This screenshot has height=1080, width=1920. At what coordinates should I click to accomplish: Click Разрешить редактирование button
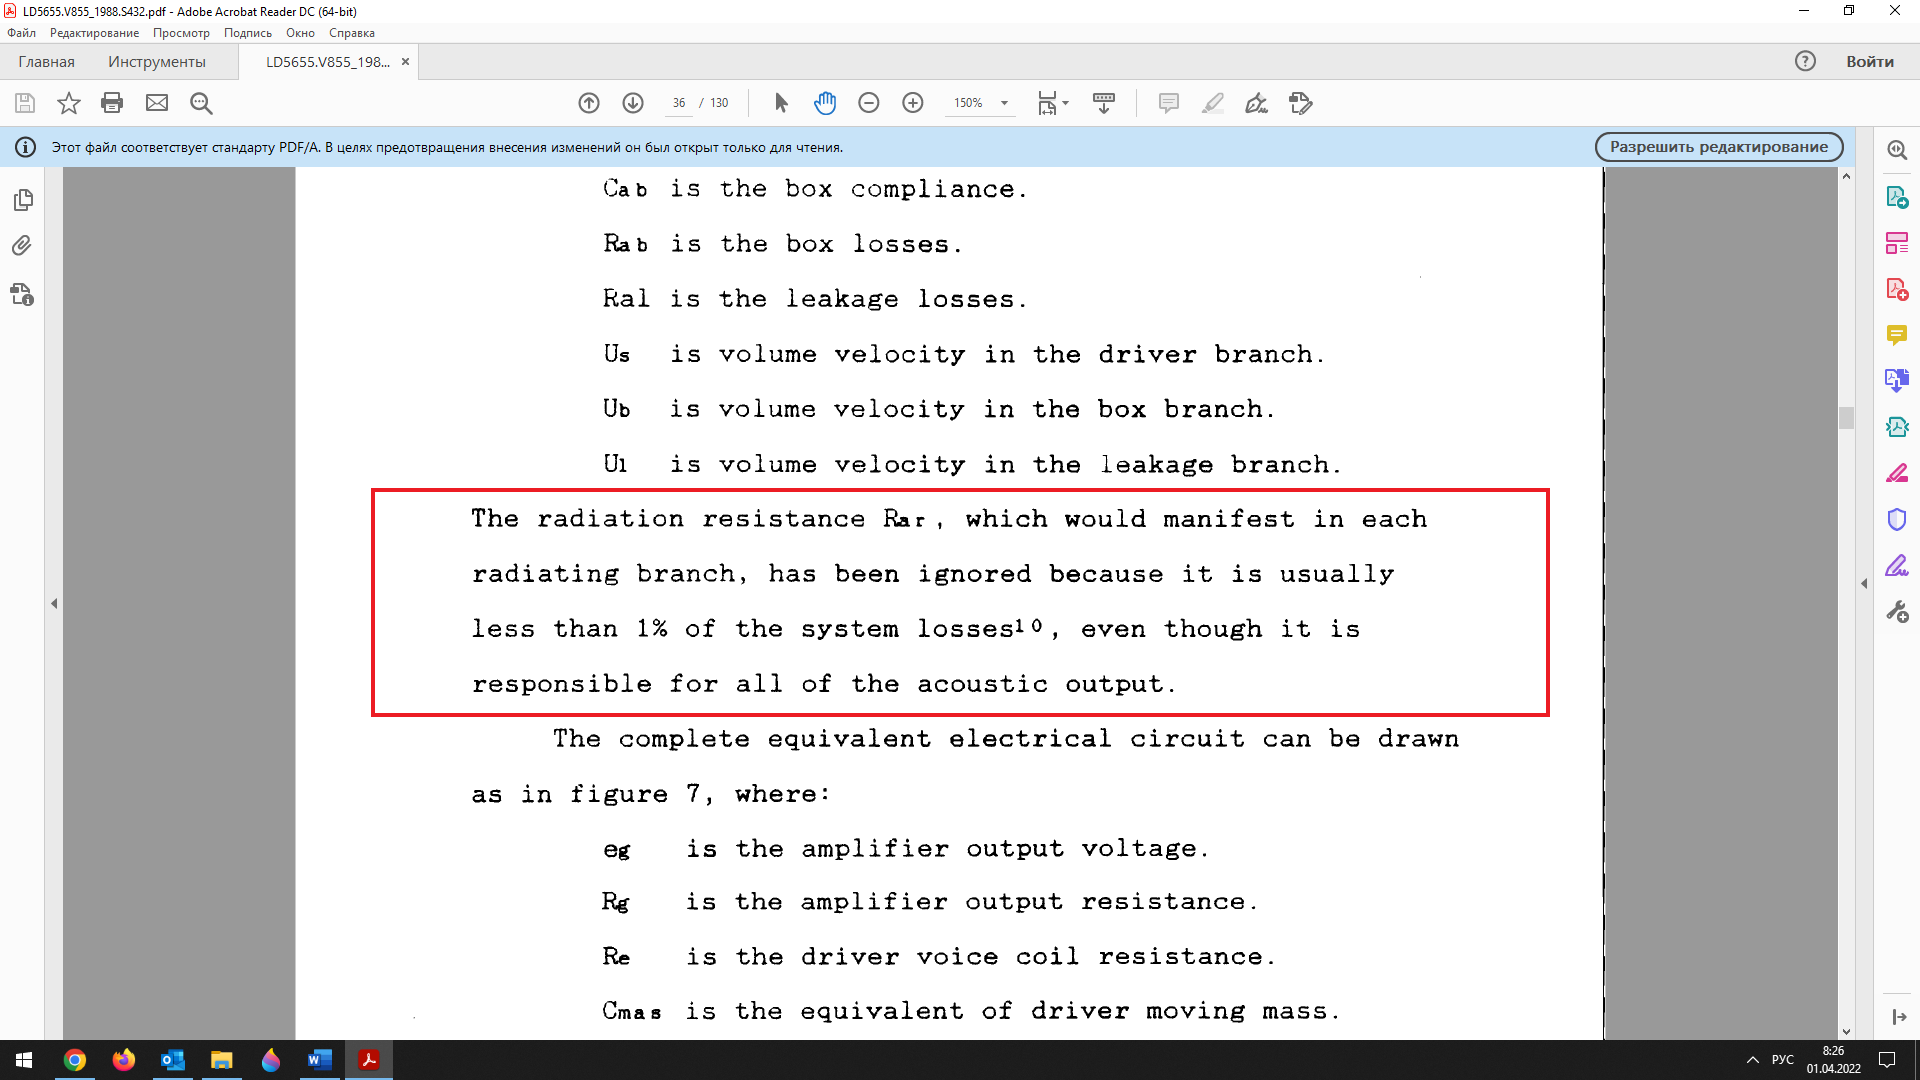click(x=1718, y=147)
